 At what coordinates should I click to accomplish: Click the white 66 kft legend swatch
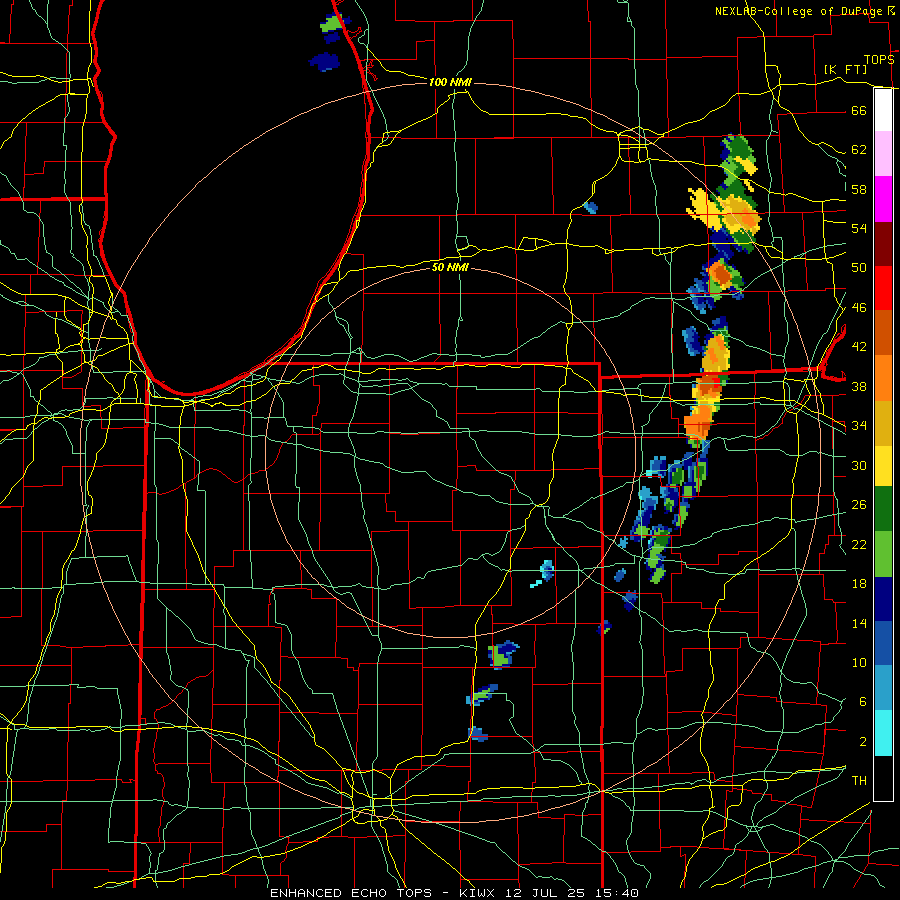883,110
